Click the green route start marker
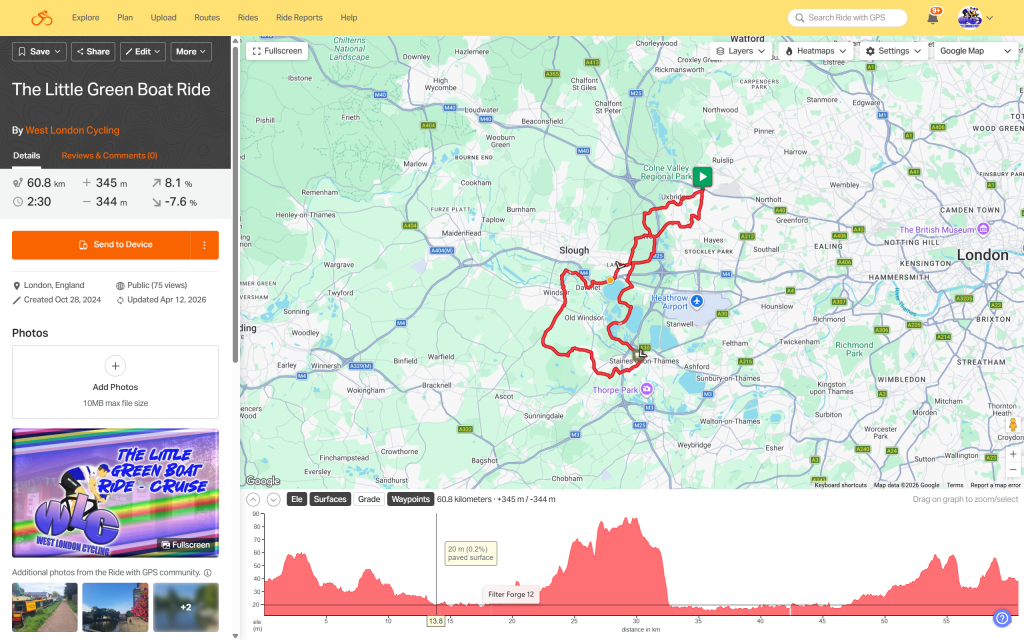This screenshot has width=1024, height=640. click(x=703, y=177)
